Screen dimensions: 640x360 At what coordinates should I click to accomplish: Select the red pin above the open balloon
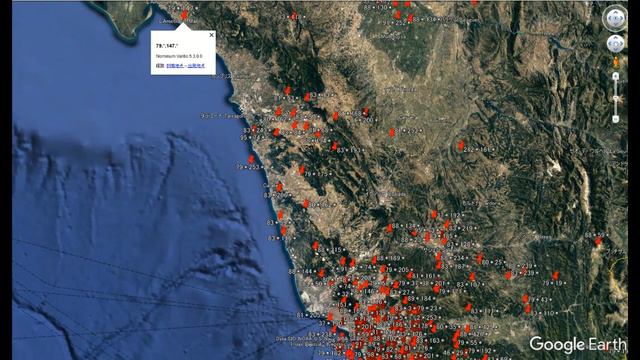[x=184, y=15]
